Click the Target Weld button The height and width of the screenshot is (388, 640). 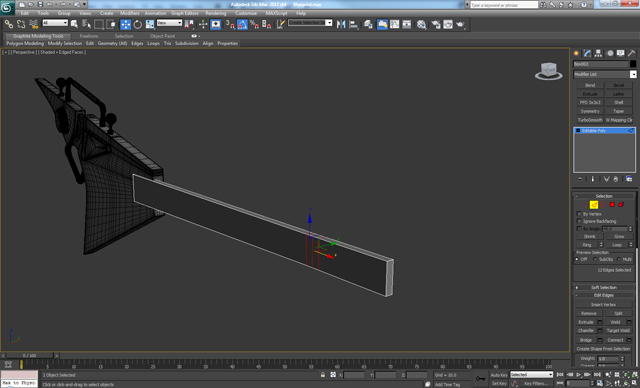pos(618,330)
